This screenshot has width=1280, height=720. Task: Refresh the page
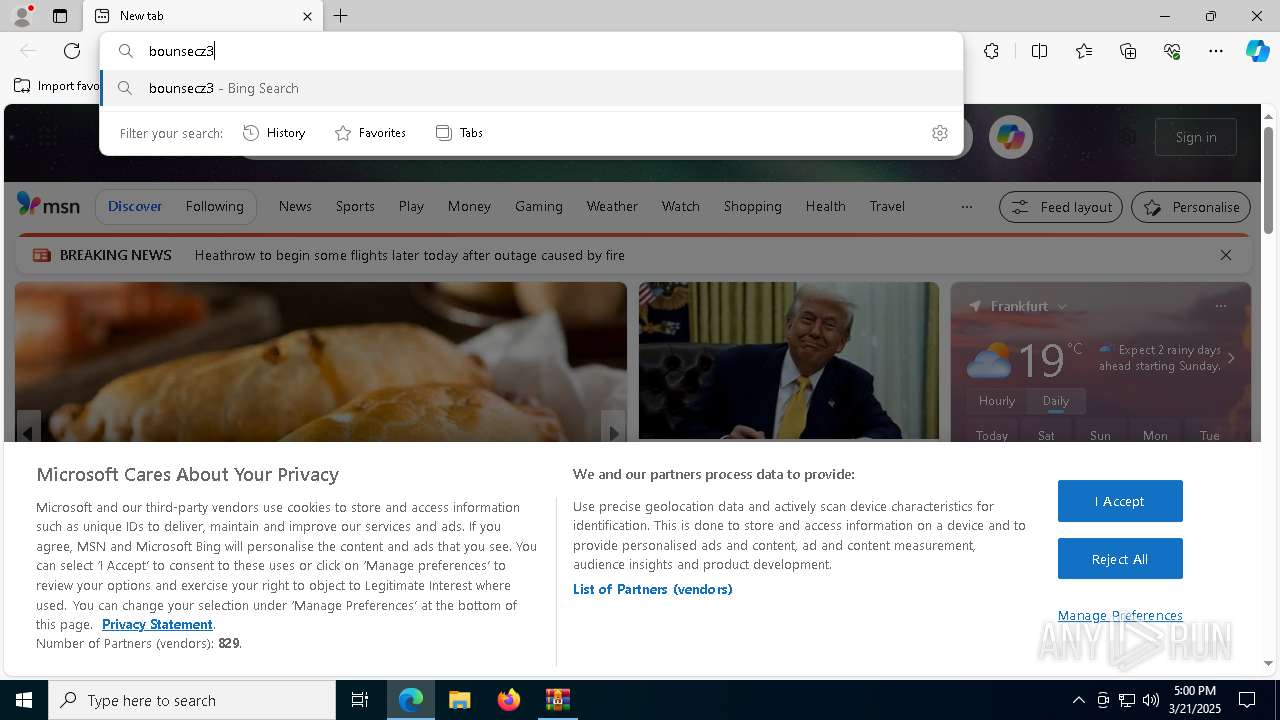click(x=72, y=51)
